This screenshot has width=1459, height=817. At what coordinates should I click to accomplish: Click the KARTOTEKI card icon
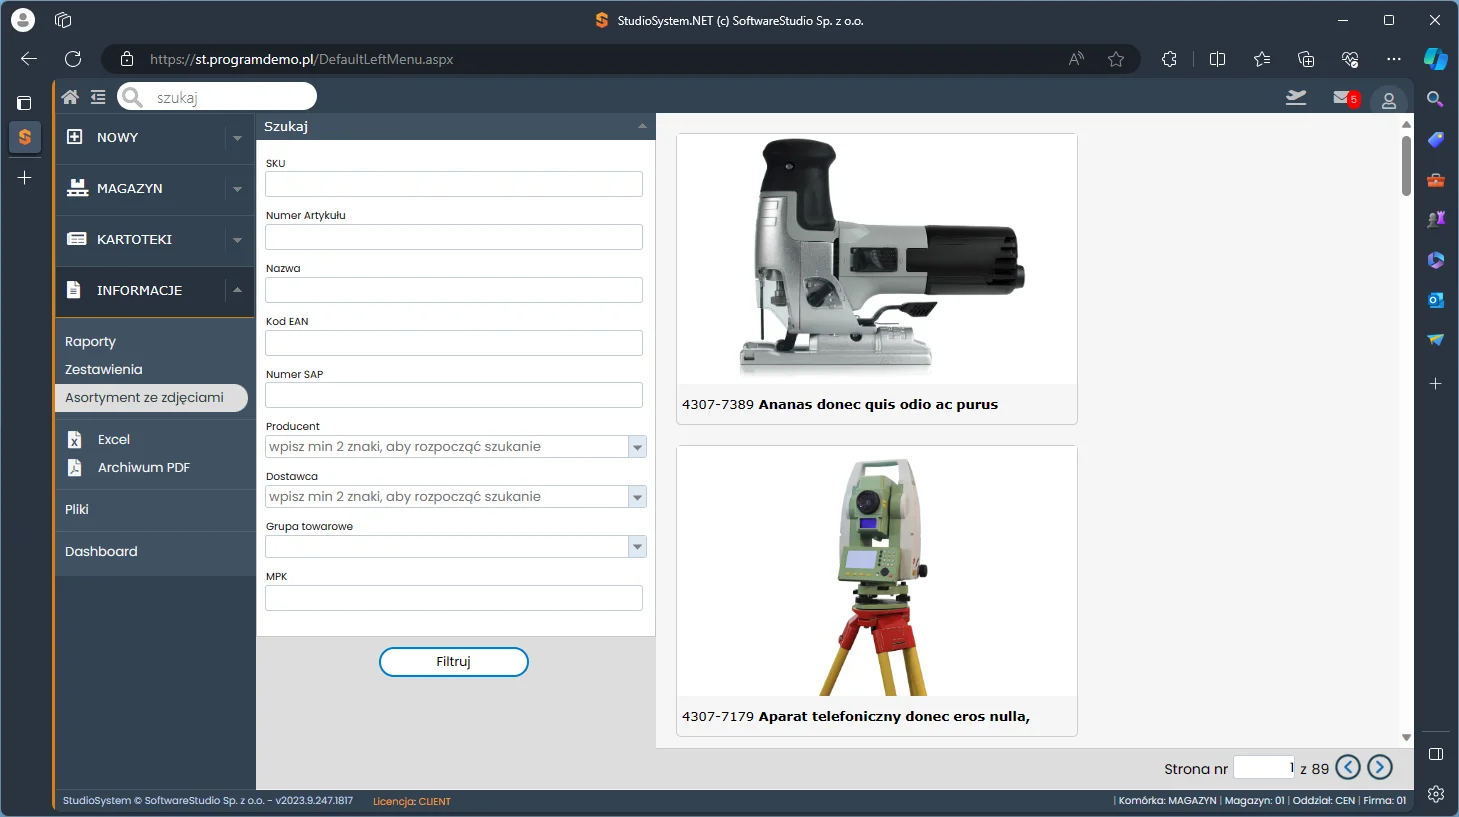76,239
